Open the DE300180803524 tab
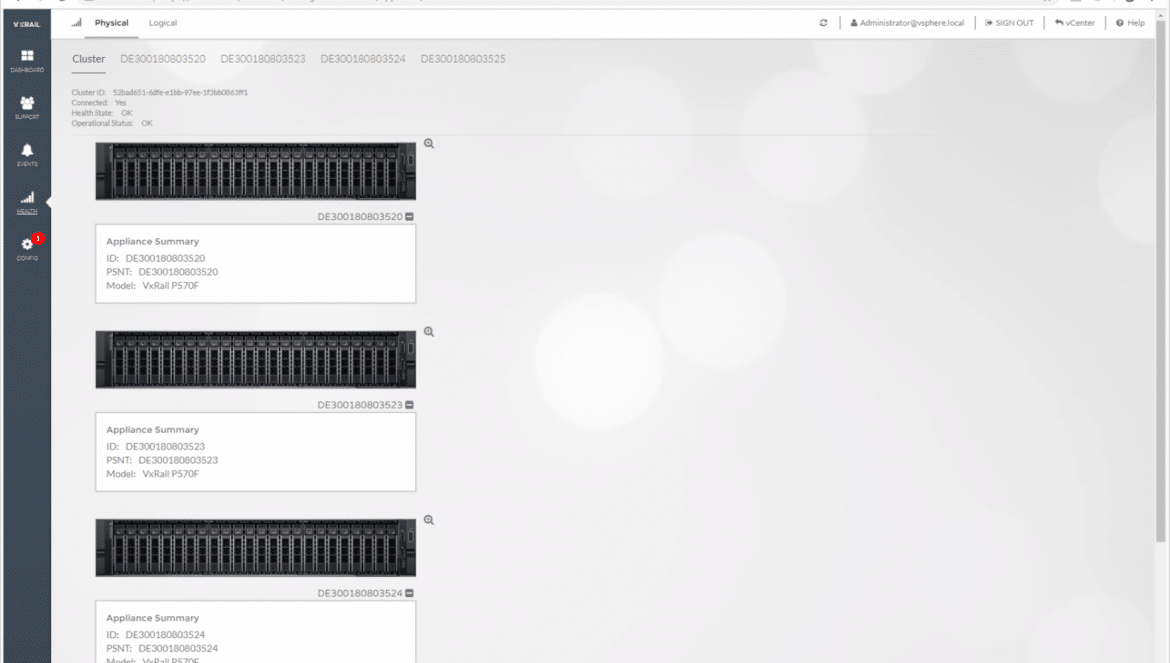Screen dimensions: 1170x663 [x=363, y=59]
